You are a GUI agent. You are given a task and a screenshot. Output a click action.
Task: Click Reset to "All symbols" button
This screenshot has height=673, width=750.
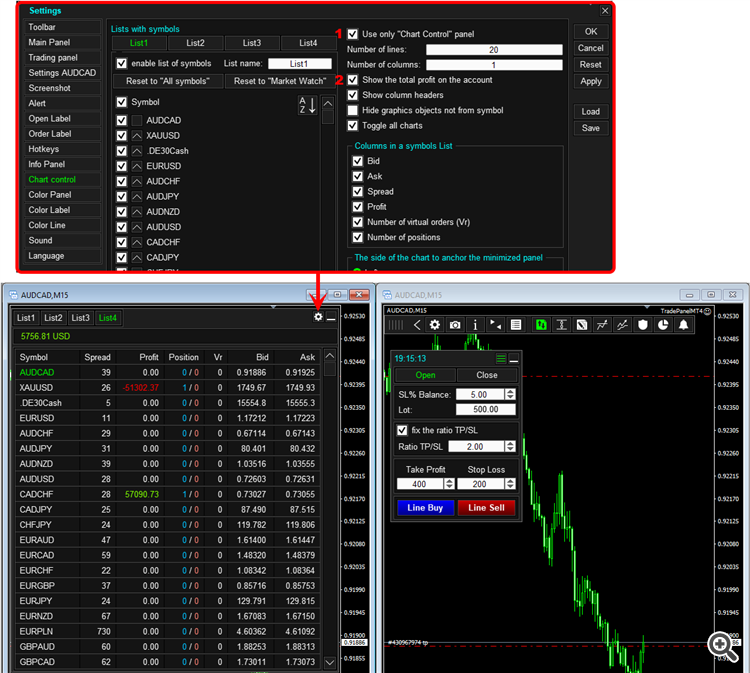click(168, 81)
